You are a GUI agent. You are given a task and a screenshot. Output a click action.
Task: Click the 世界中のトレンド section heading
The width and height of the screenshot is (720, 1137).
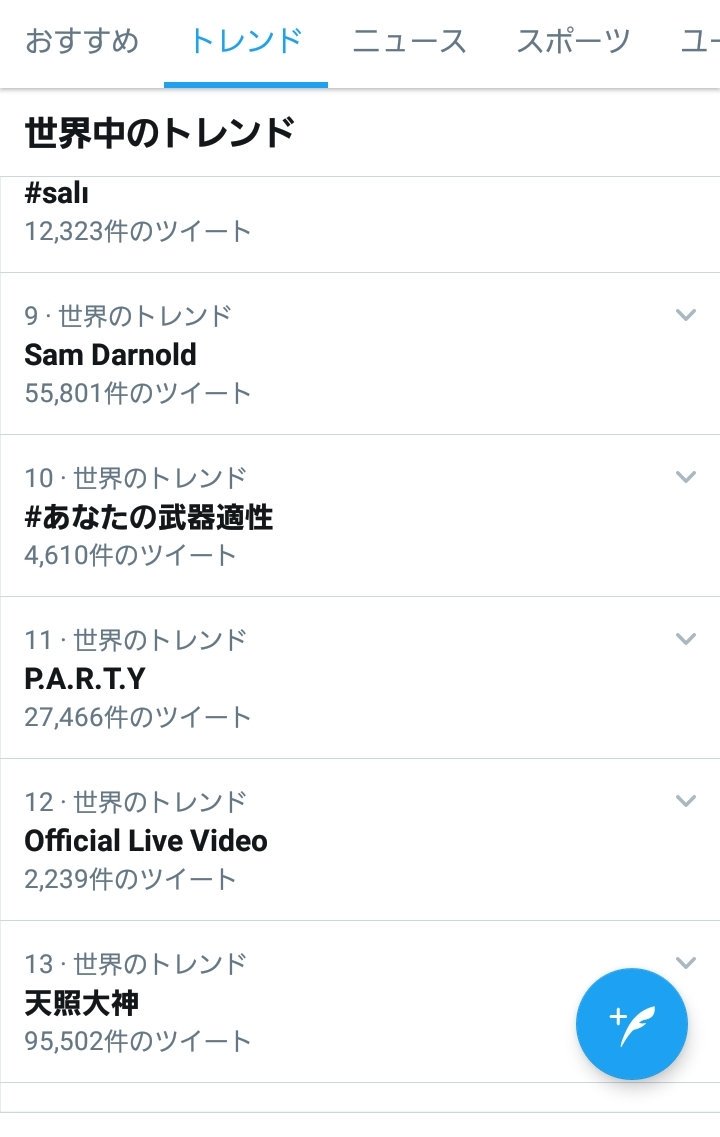159,132
